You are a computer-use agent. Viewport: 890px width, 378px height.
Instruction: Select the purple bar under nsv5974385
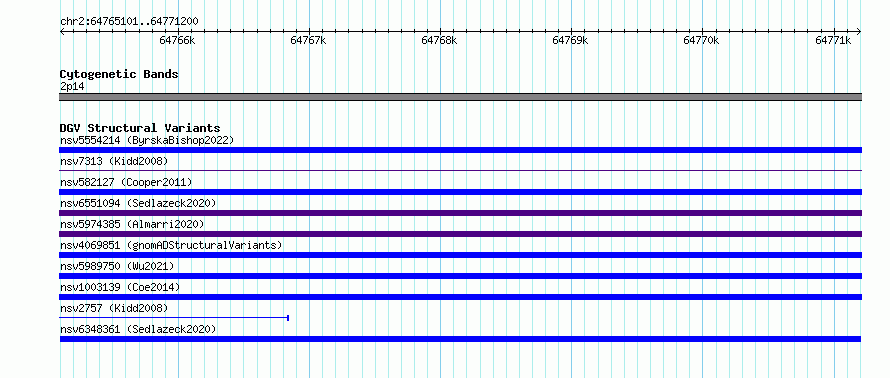[x=460, y=234]
